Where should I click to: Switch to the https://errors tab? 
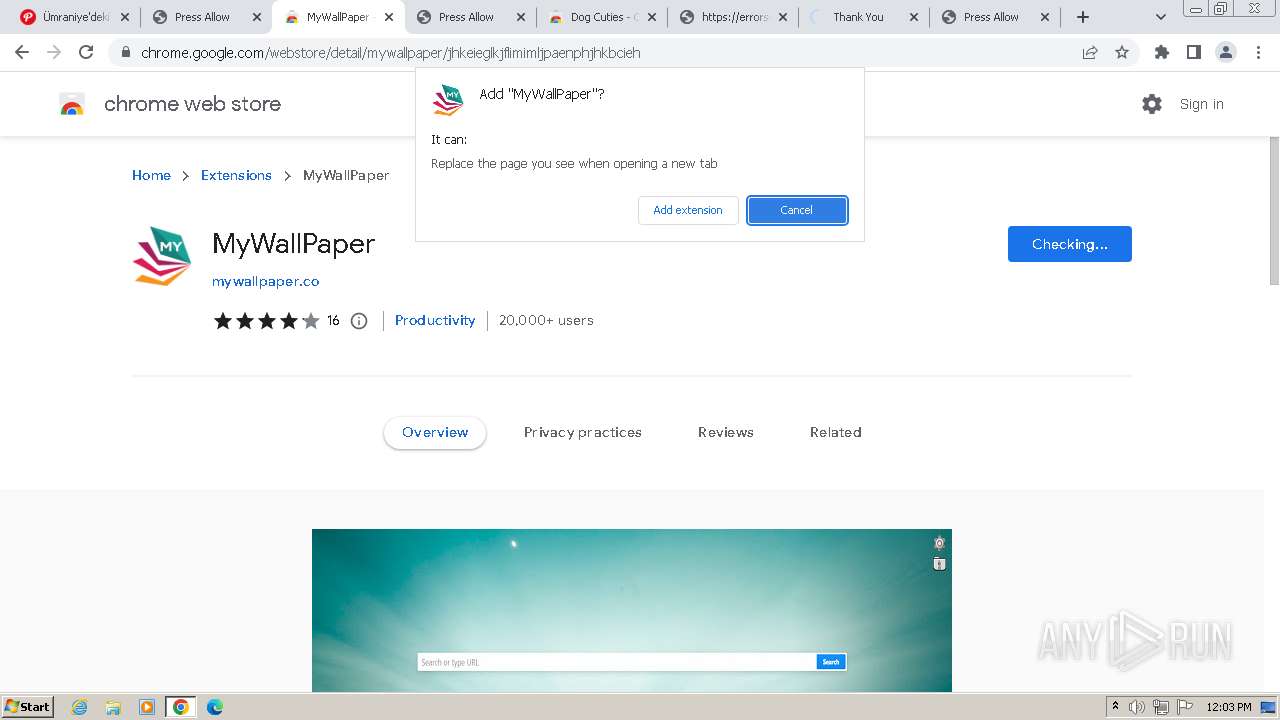(x=733, y=17)
